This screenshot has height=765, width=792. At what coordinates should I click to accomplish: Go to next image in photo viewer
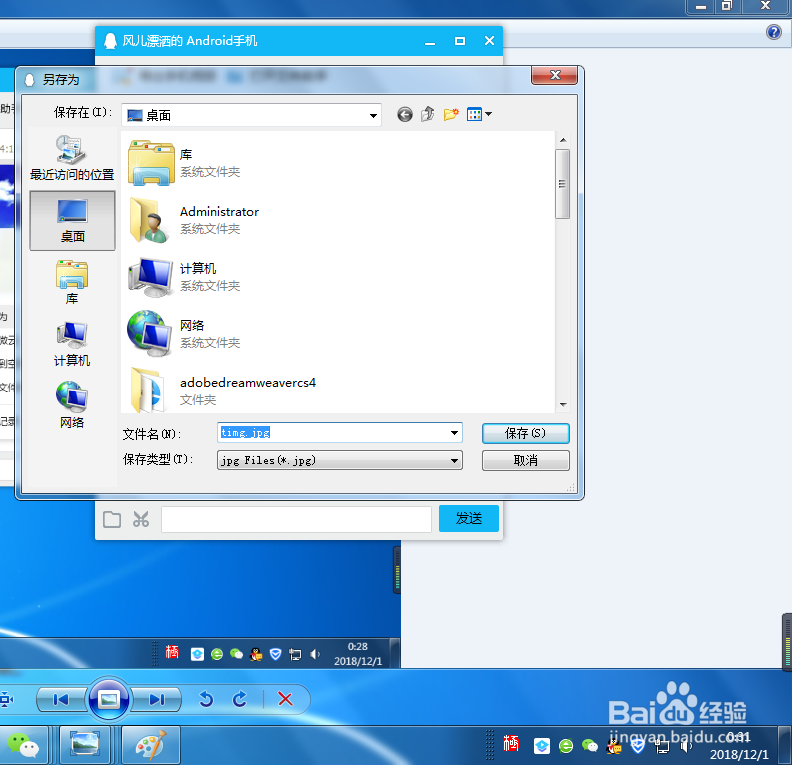[156, 699]
